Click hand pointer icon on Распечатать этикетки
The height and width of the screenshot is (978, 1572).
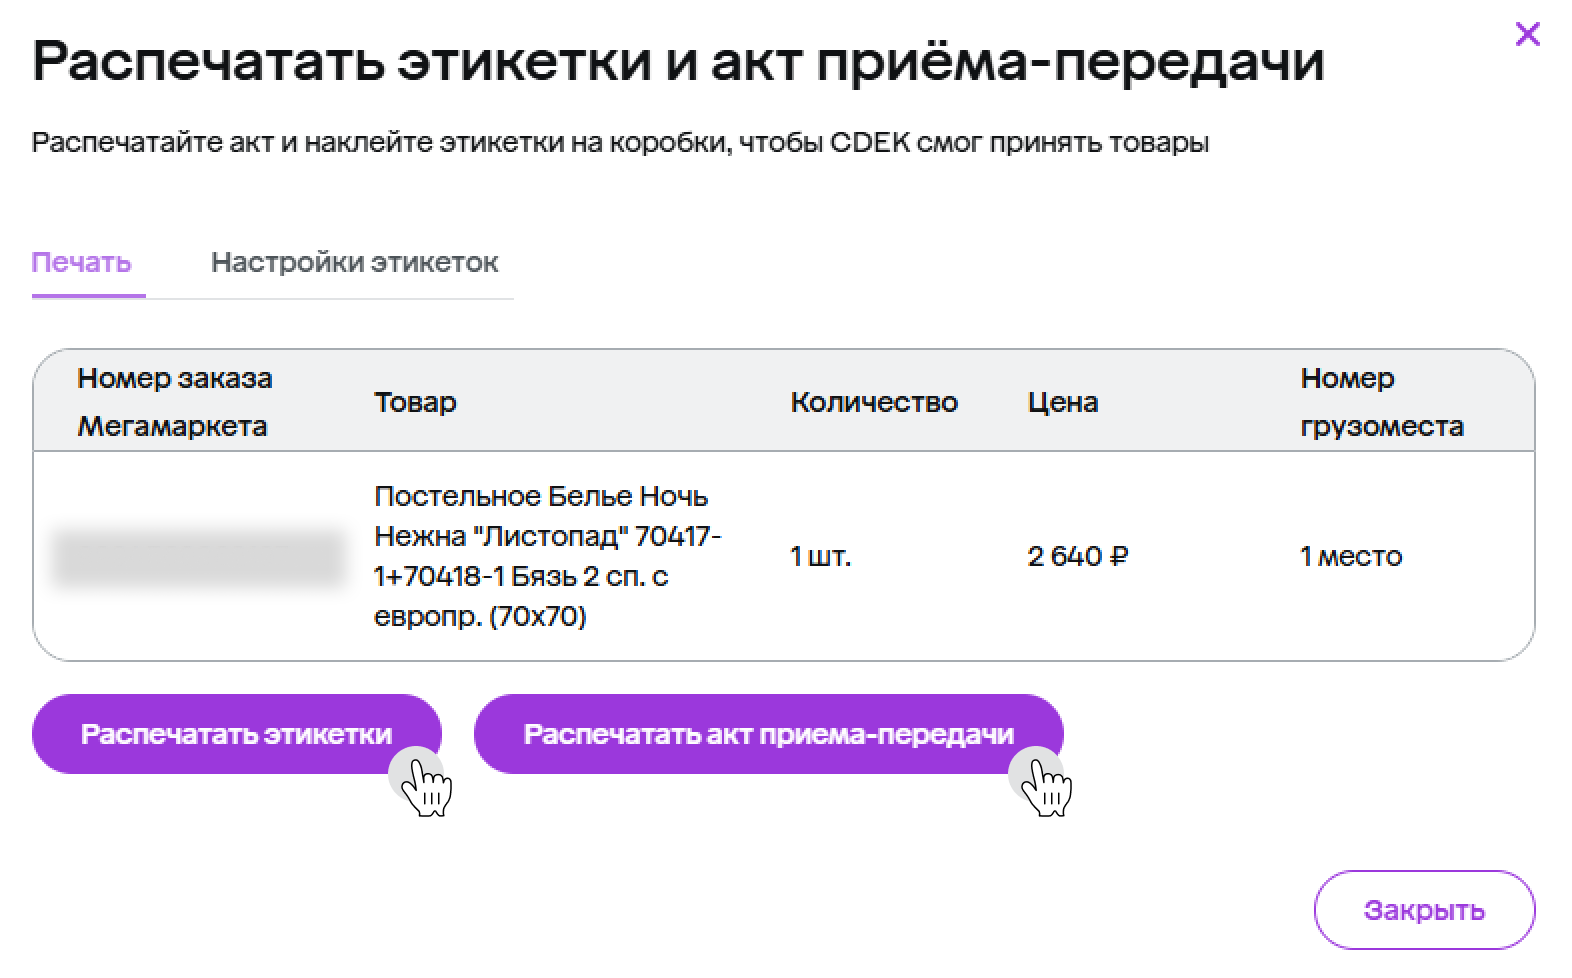[424, 784]
